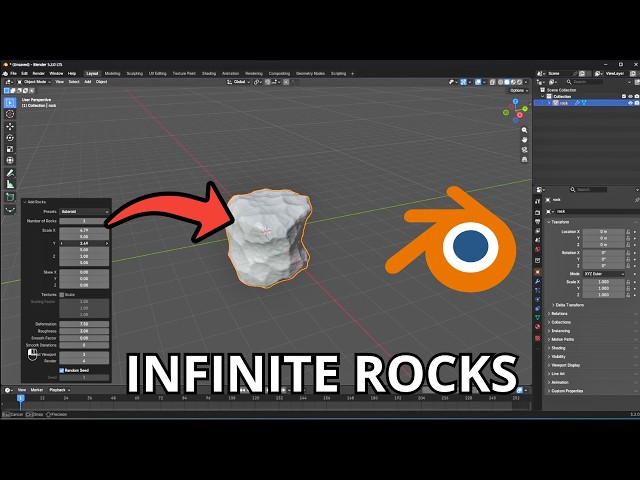Select the Rotate tool
The height and width of the screenshot is (480, 640).
pos(10,138)
